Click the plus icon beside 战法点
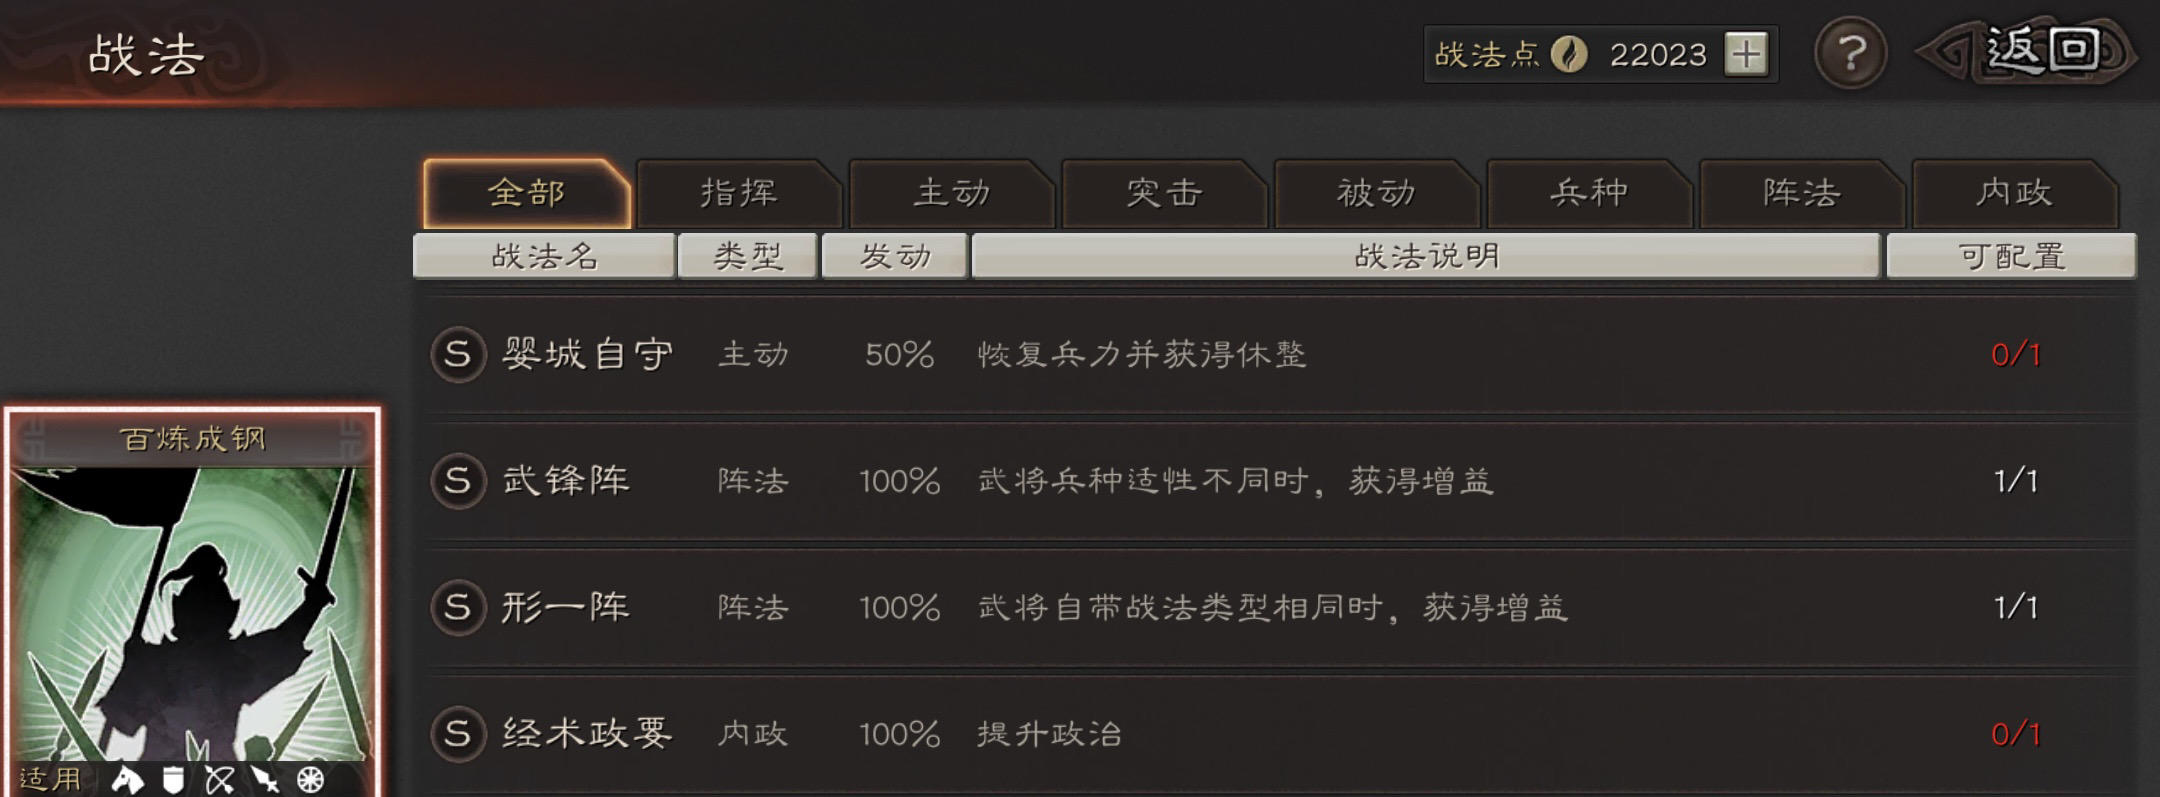The width and height of the screenshot is (2160, 797). click(x=1746, y=54)
